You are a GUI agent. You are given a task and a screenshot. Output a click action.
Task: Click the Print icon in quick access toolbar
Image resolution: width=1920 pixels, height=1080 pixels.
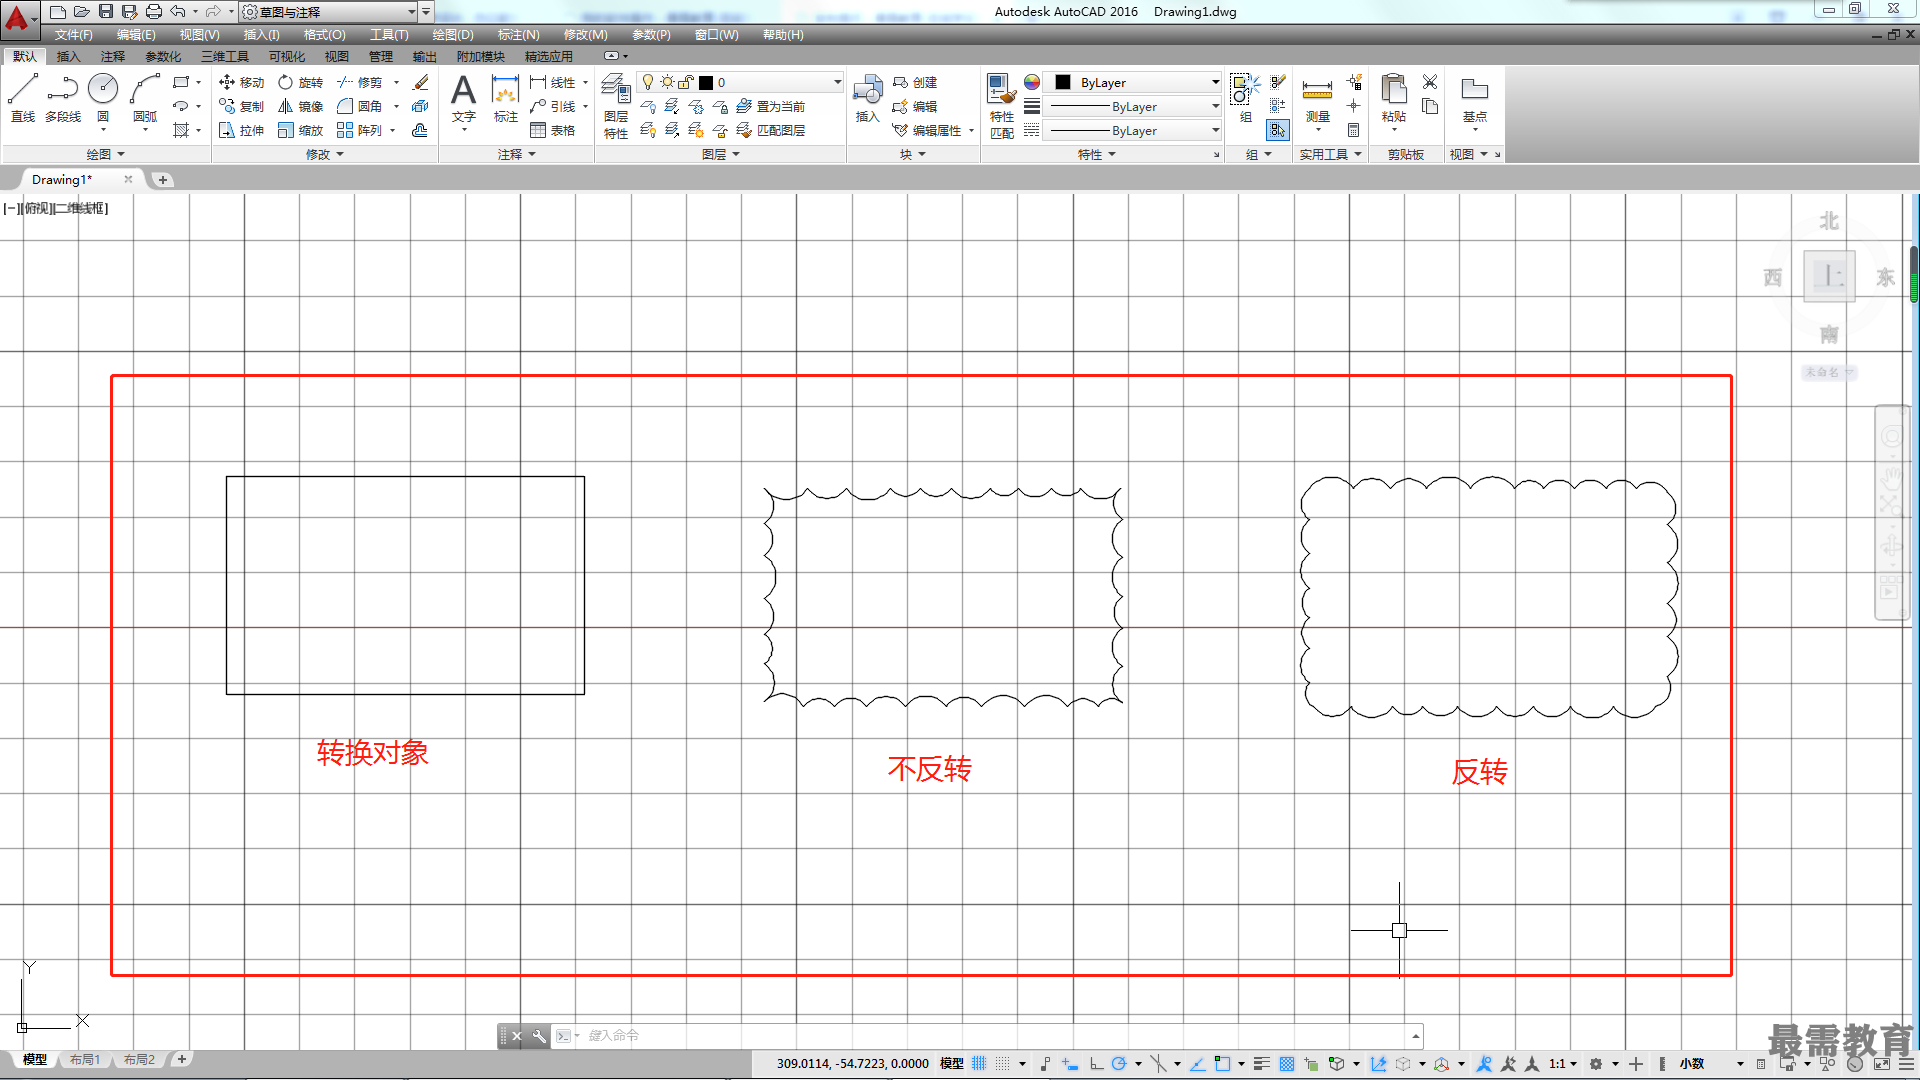click(153, 12)
